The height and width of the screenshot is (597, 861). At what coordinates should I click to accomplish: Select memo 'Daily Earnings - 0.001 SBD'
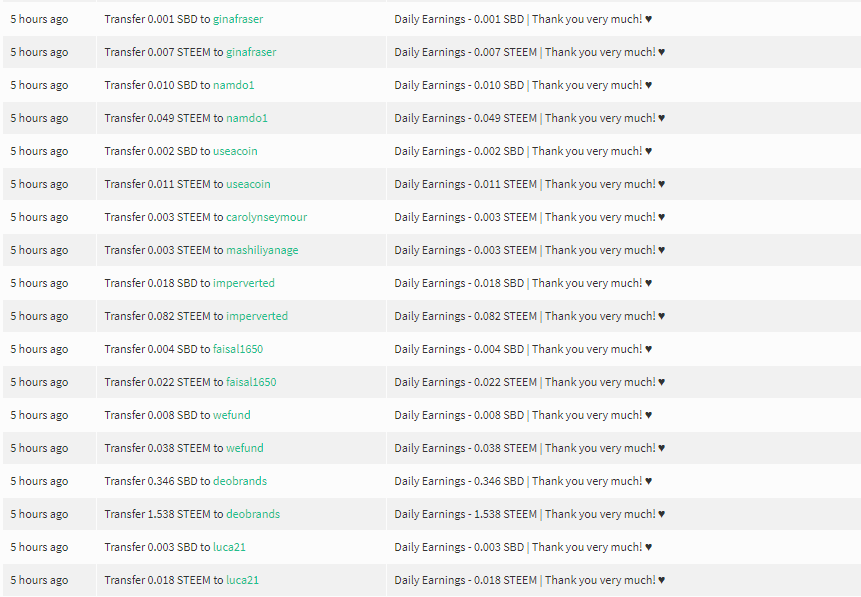coord(459,19)
